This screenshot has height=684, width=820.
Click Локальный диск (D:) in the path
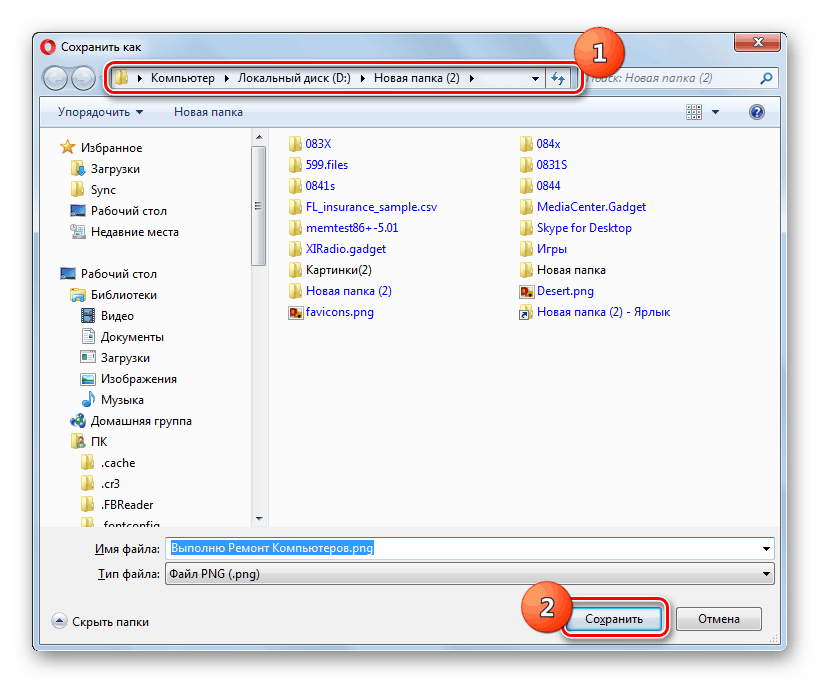point(294,78)
